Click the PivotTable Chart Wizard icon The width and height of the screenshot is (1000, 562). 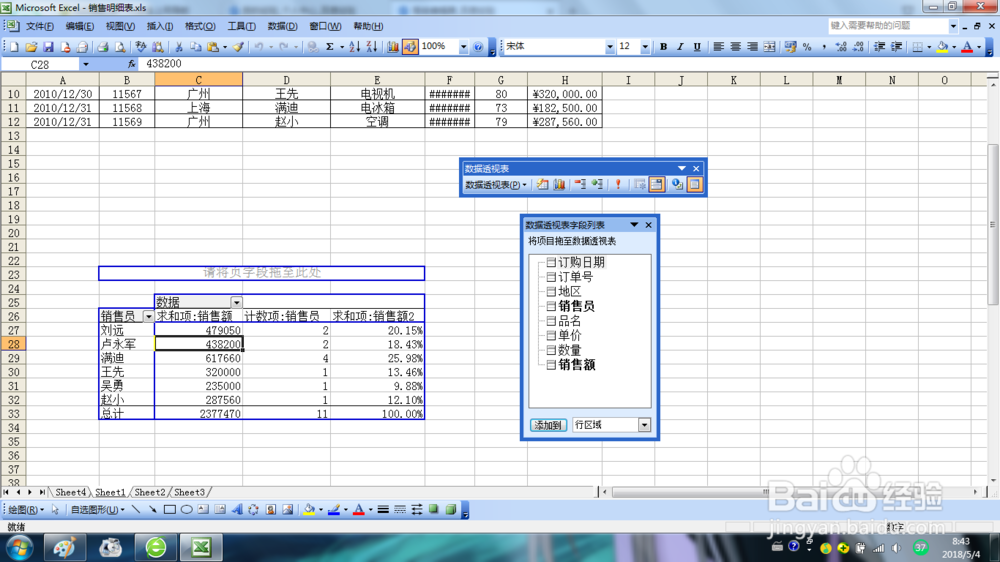tap(559, 185)
